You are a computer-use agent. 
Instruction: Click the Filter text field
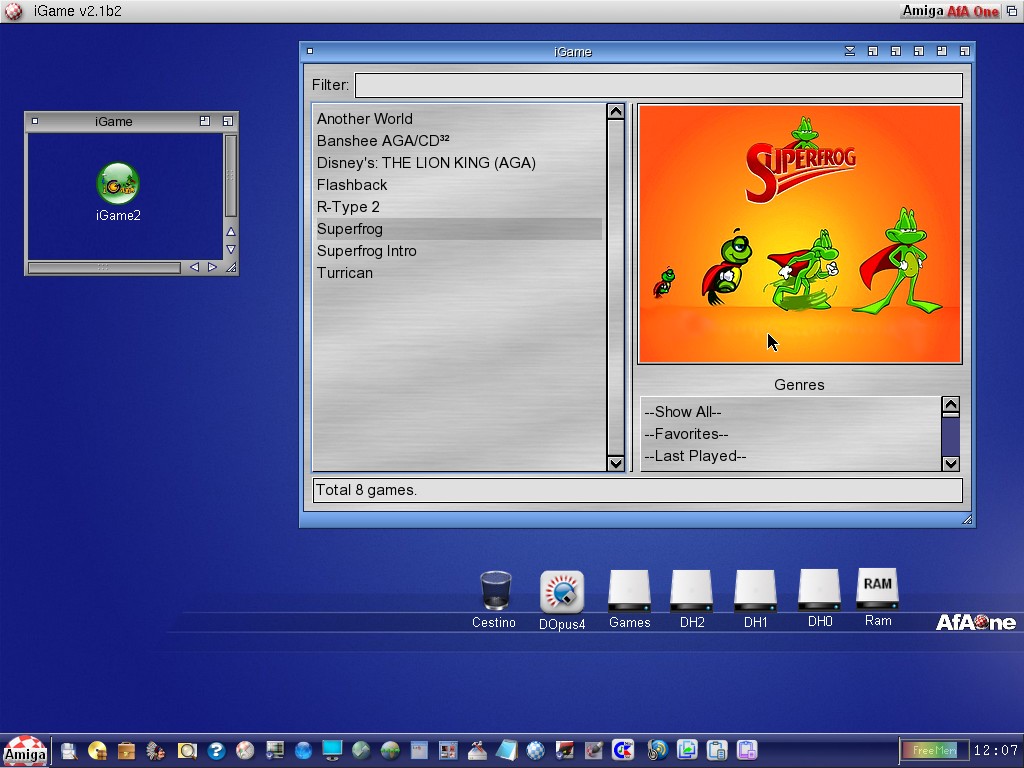(658, 85)
